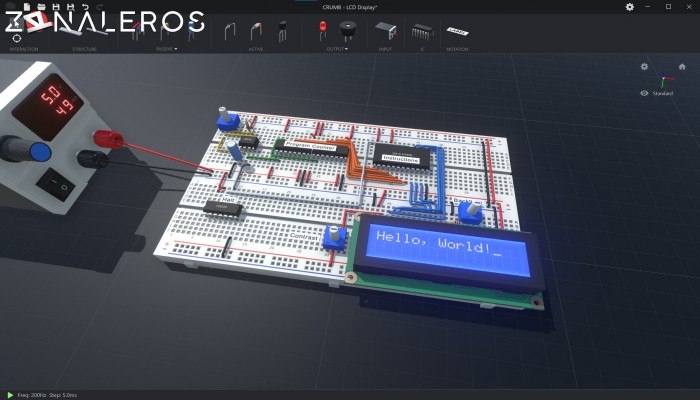This screenshot has width=700, height=400.
Task: Select the blue capacitor on the breadboard
Action: point(234,150)
